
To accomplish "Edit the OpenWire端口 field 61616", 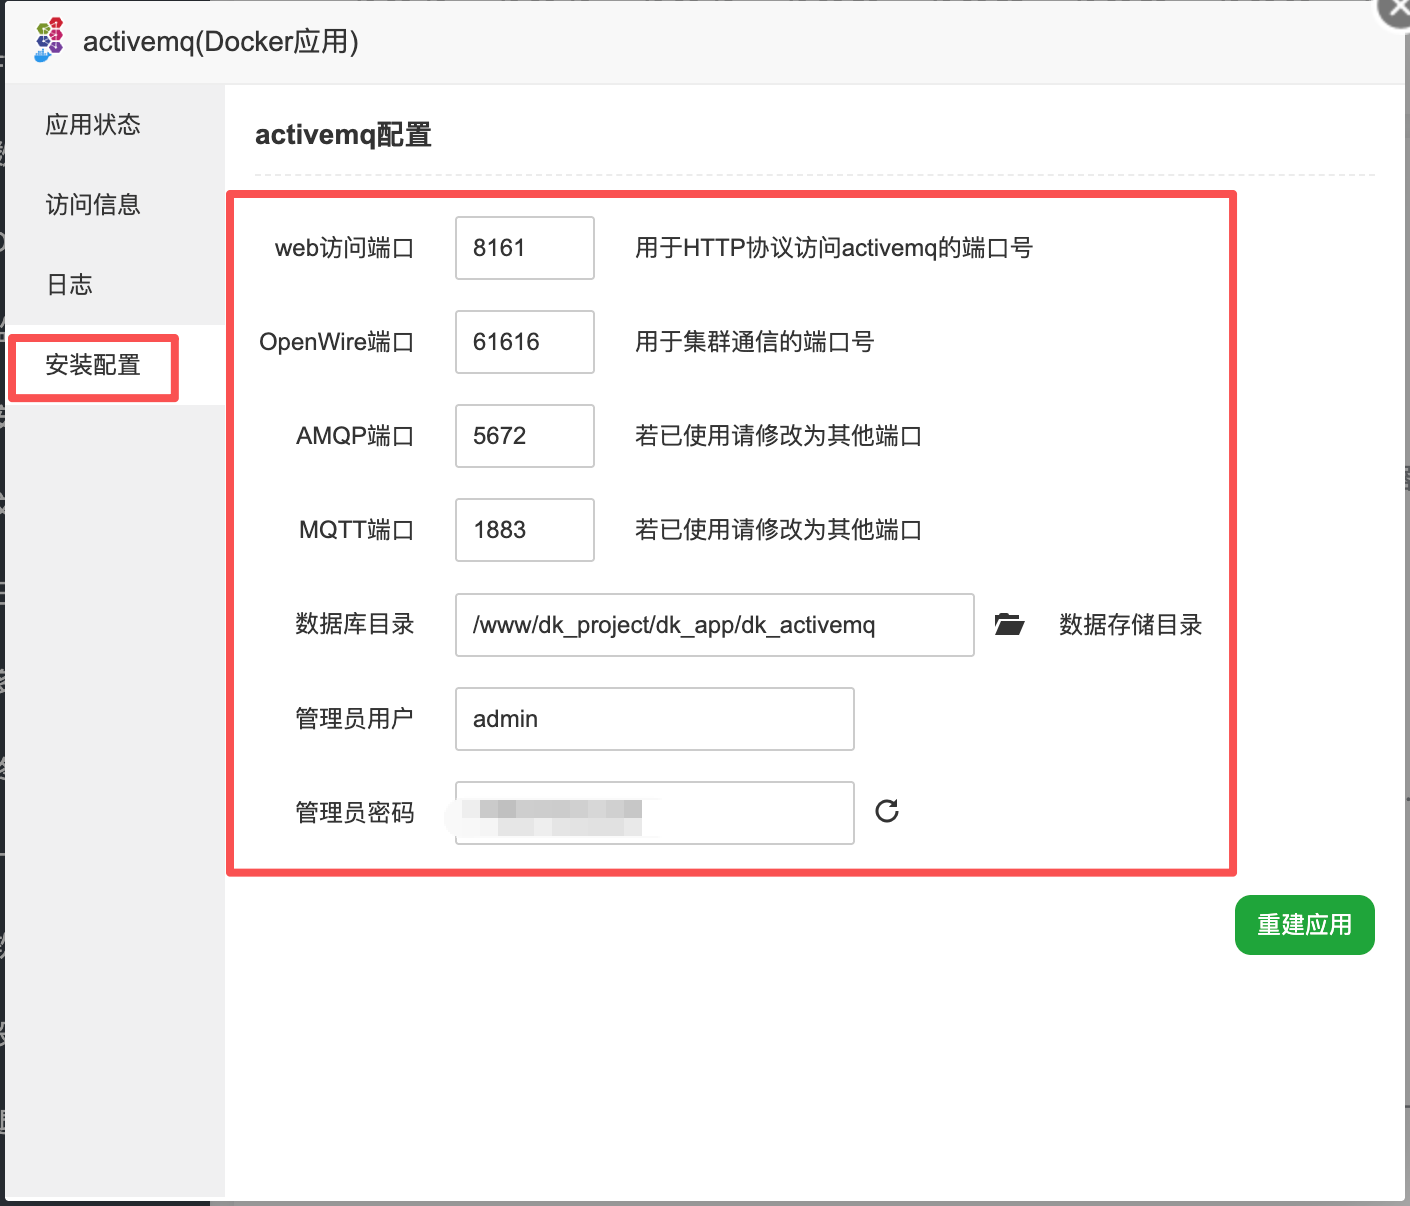I will pyautogui.click(x=525, y=342).
